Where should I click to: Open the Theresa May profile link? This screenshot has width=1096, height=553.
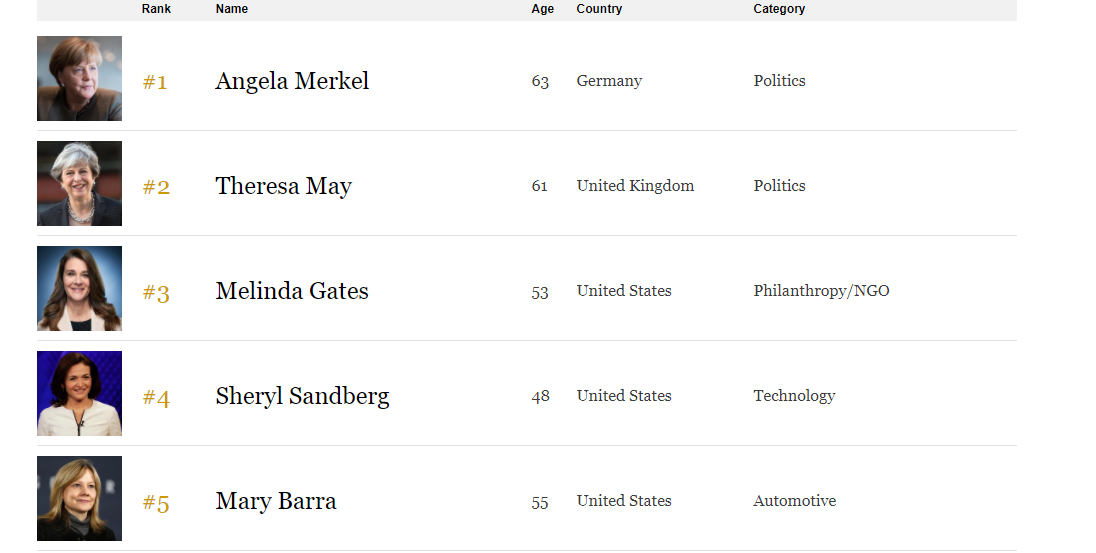pyautogui.click(x=283, y=186)
